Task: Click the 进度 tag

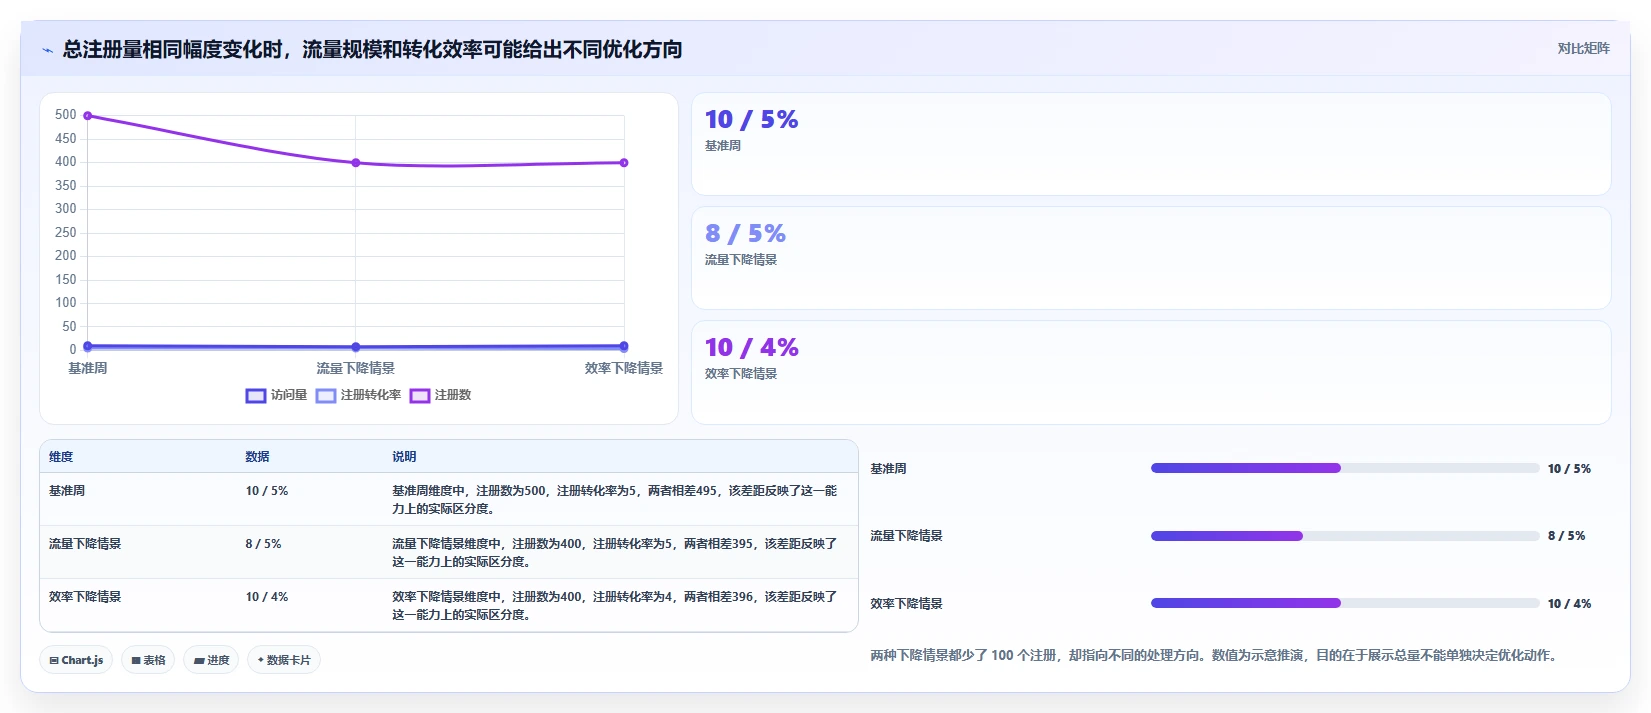Action: [x=211, y=660]
